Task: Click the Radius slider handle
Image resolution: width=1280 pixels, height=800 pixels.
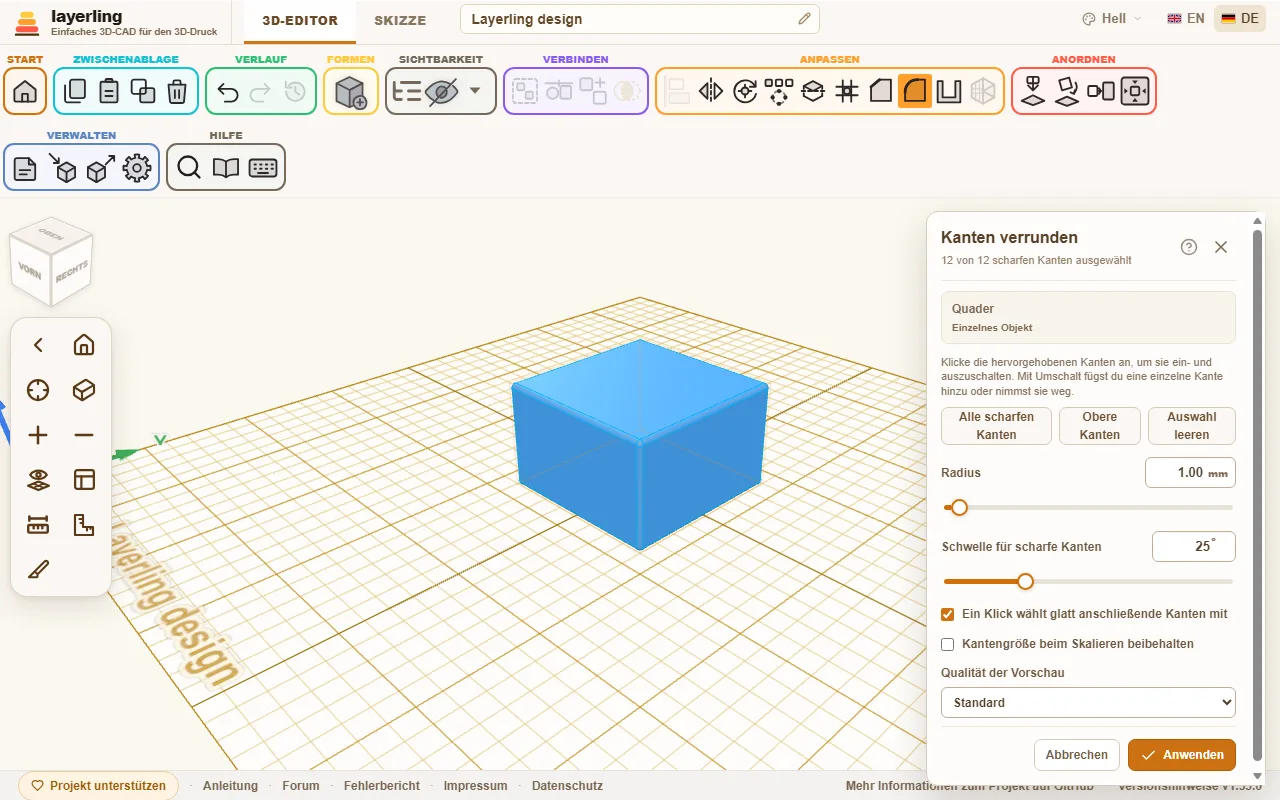Action: pos(959,508)
